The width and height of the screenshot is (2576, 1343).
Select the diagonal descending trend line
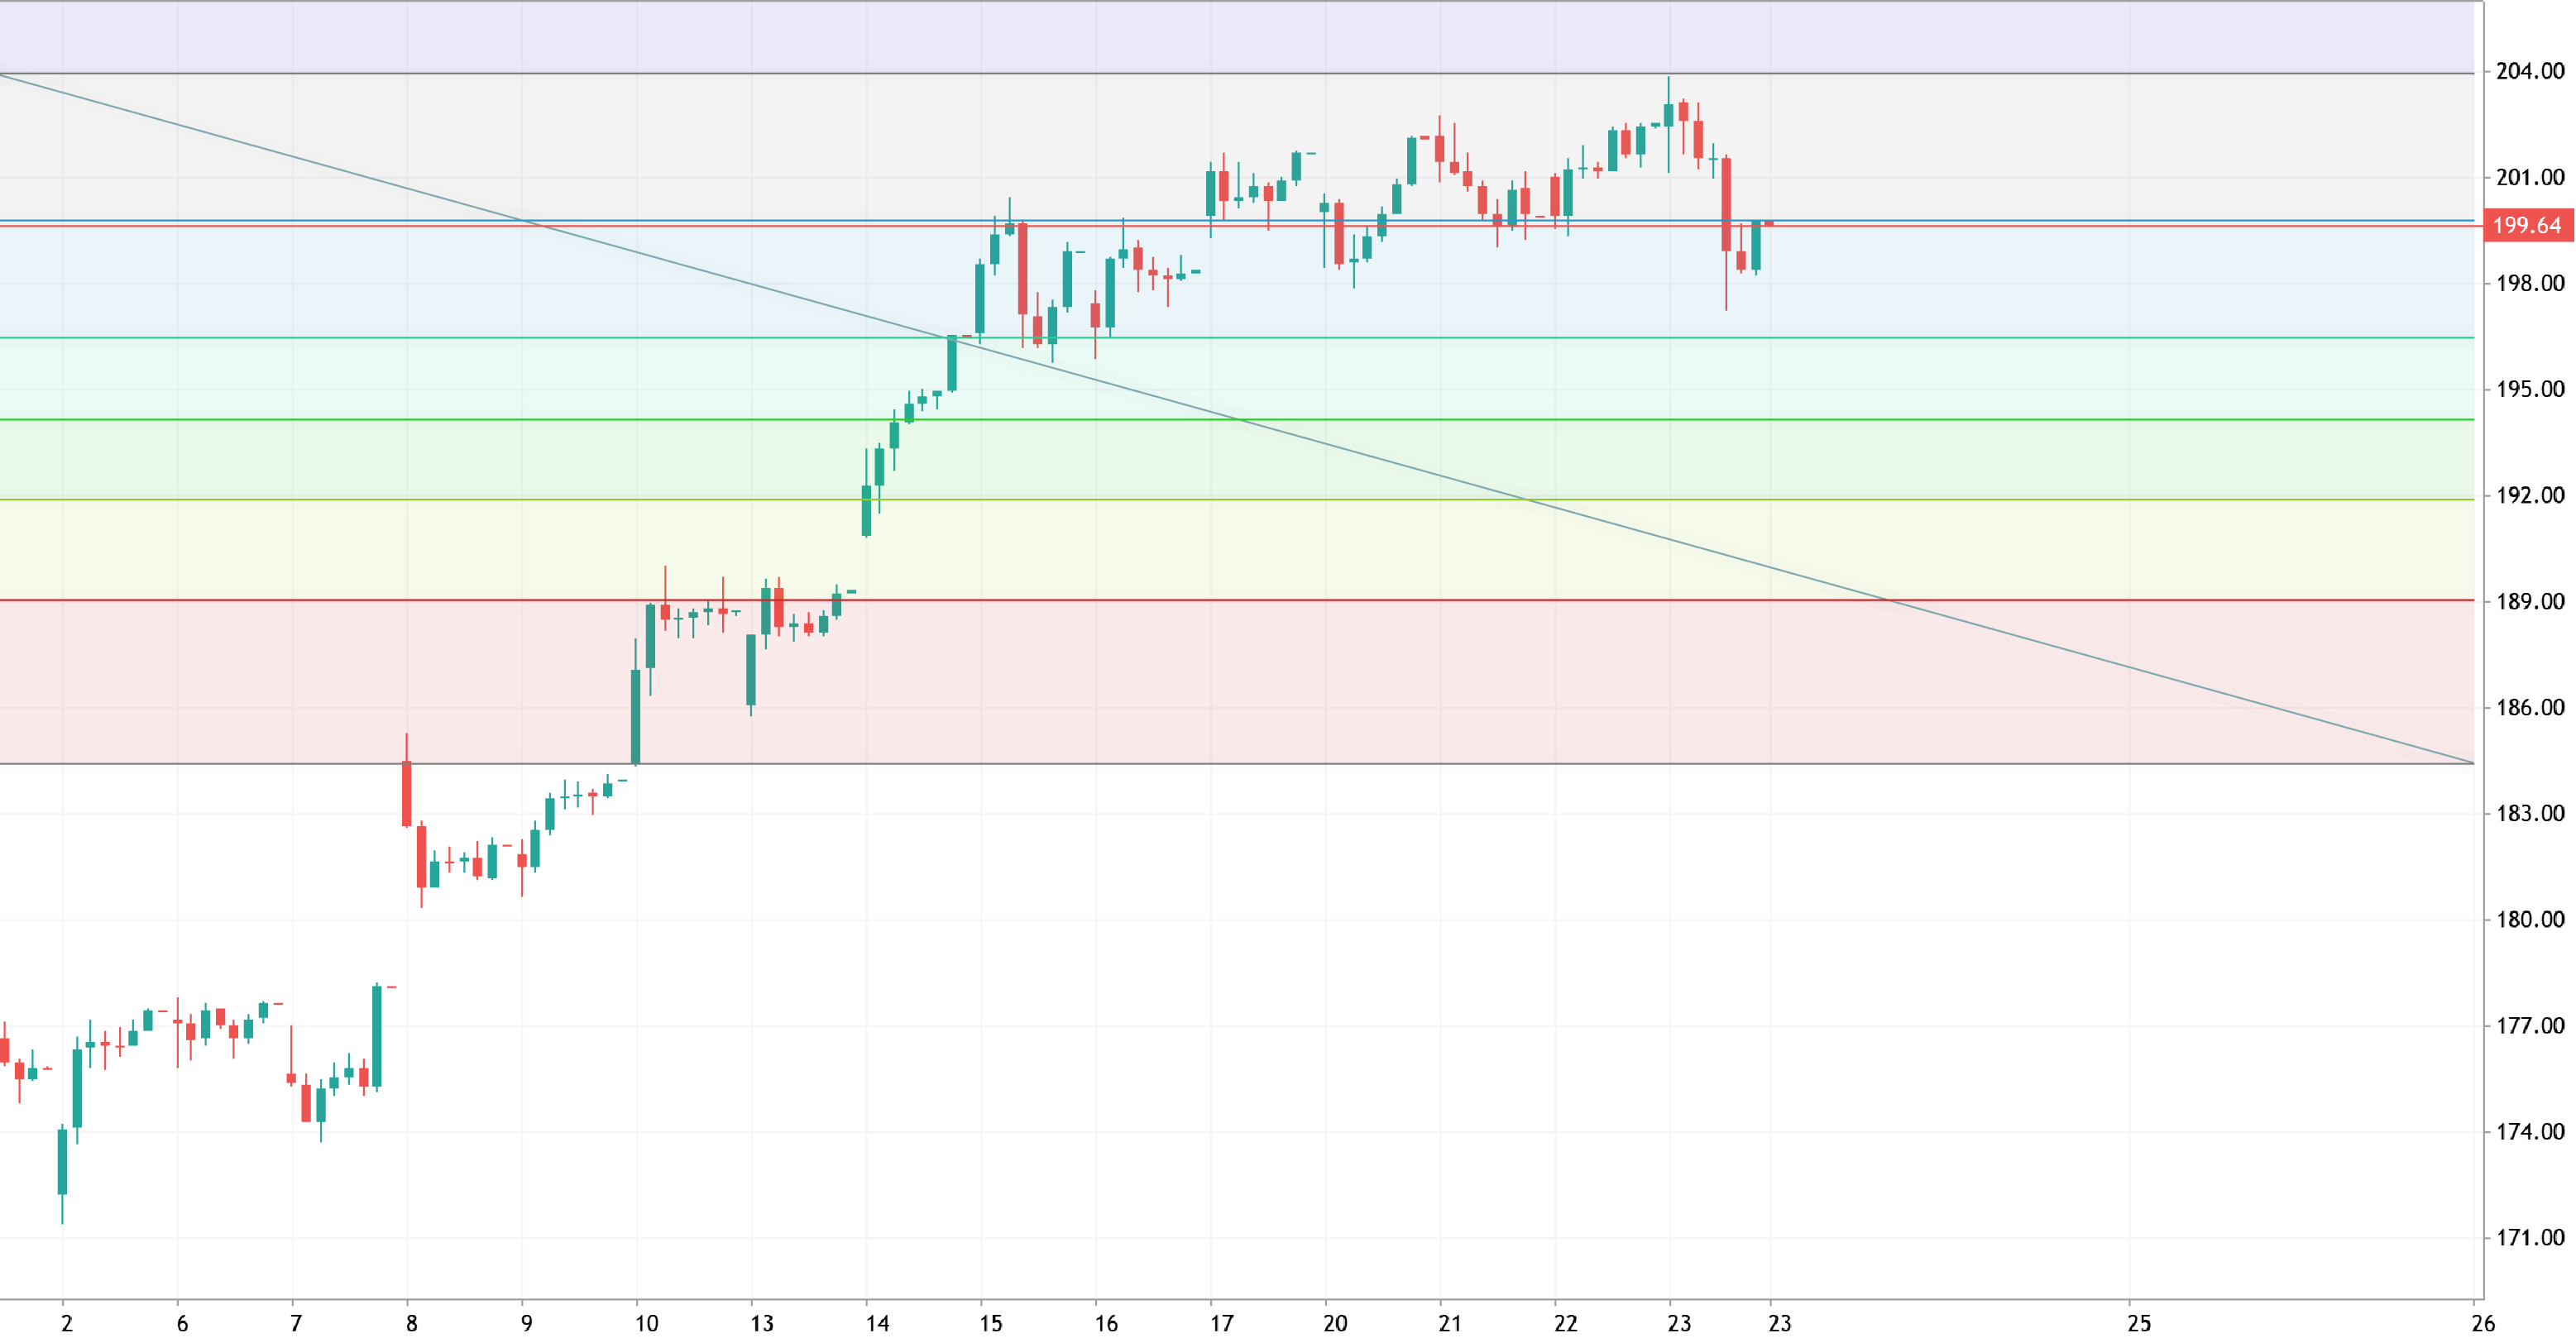tap(1237, 419)
